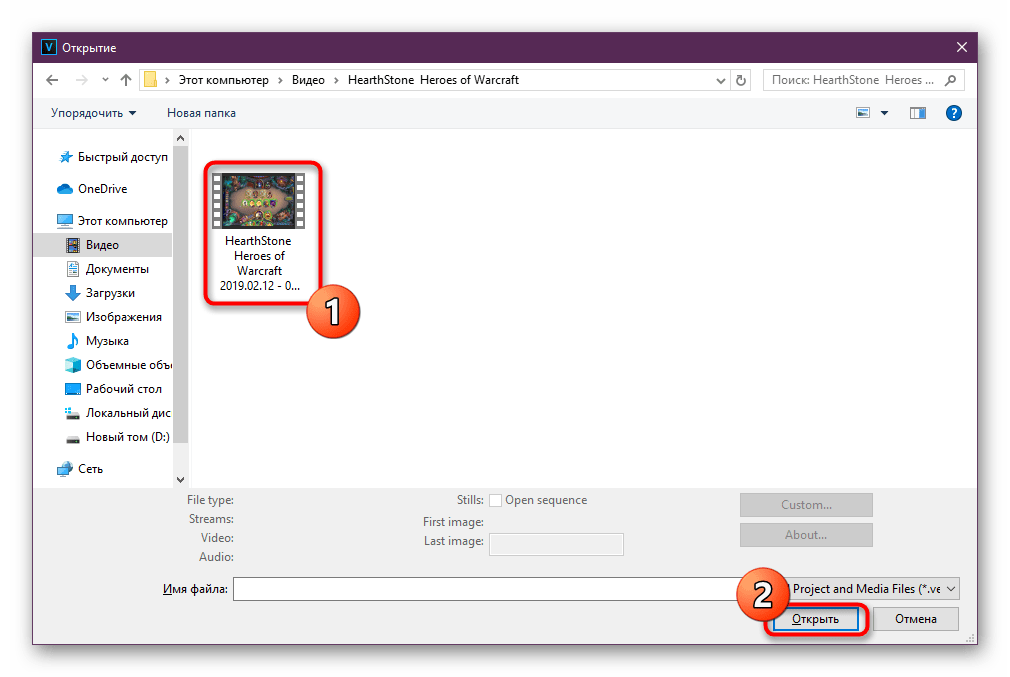Image resolution: width=1010 pixels, height=677 pixels.
Task: Click 'Новая папка' button
Action: [201, 113]
